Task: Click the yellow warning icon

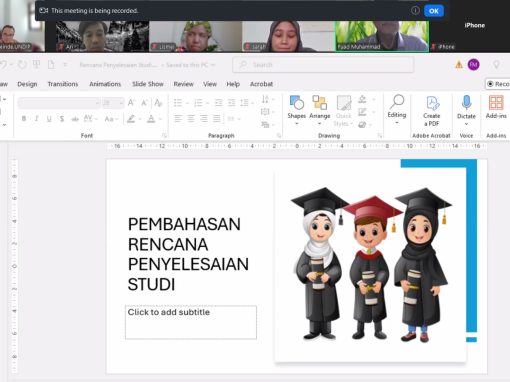Action: click(x=459, y=65)
